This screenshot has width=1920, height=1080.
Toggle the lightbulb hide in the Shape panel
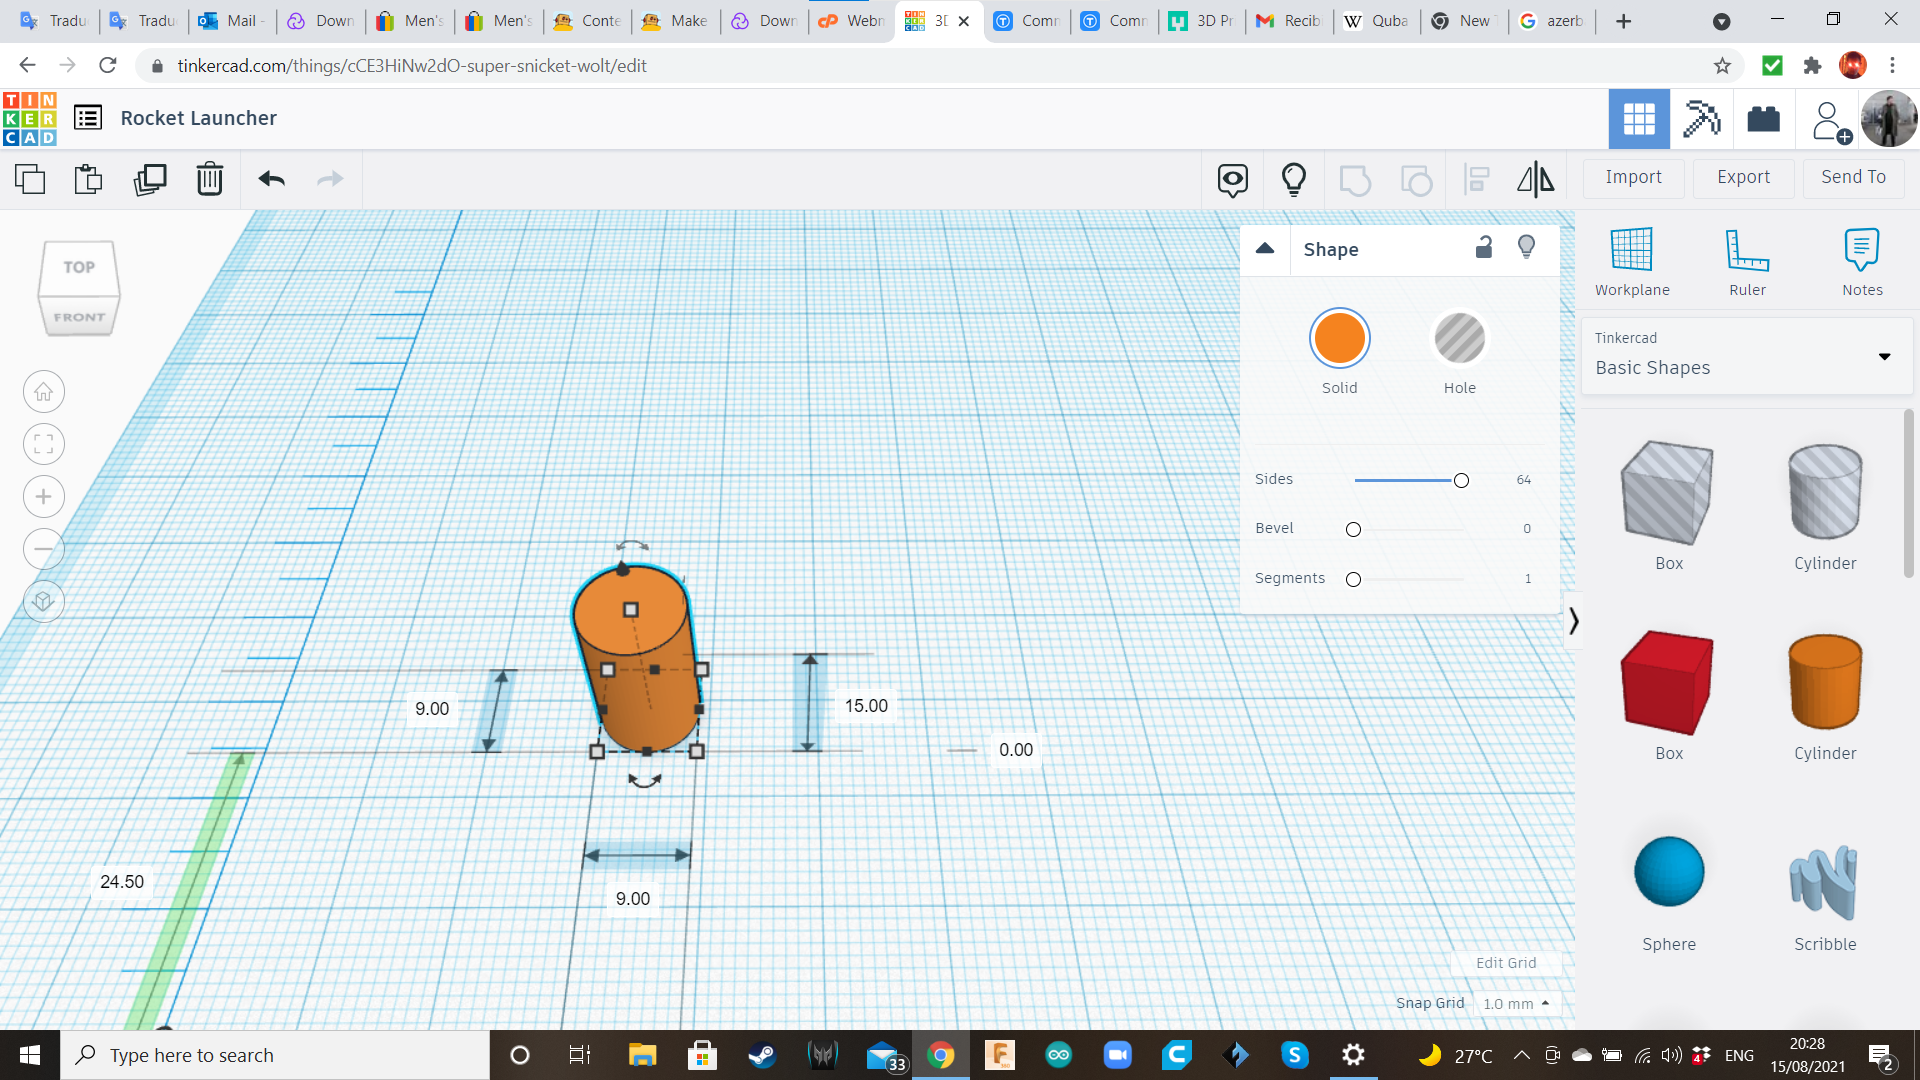tap(1526, 248)
